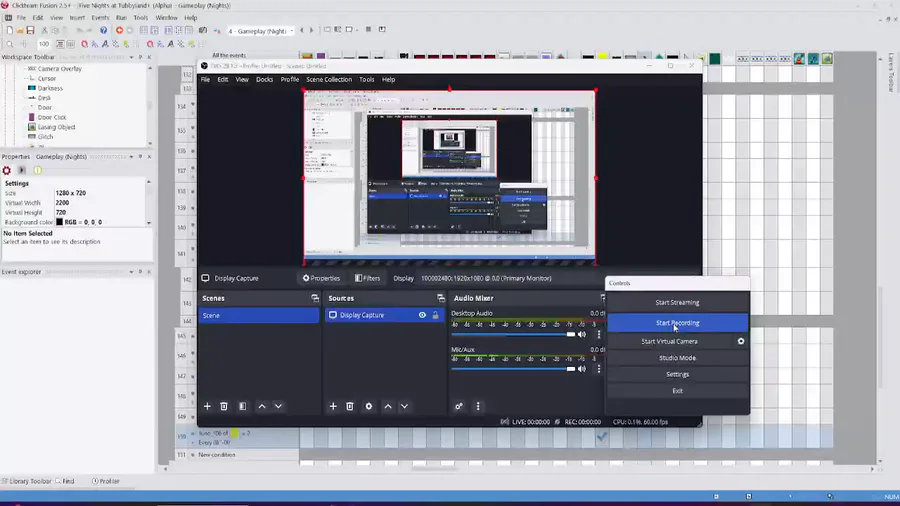900x506 pixels.
Task: Adjust Mic/Aux volume slider
Action: (513, 369)
